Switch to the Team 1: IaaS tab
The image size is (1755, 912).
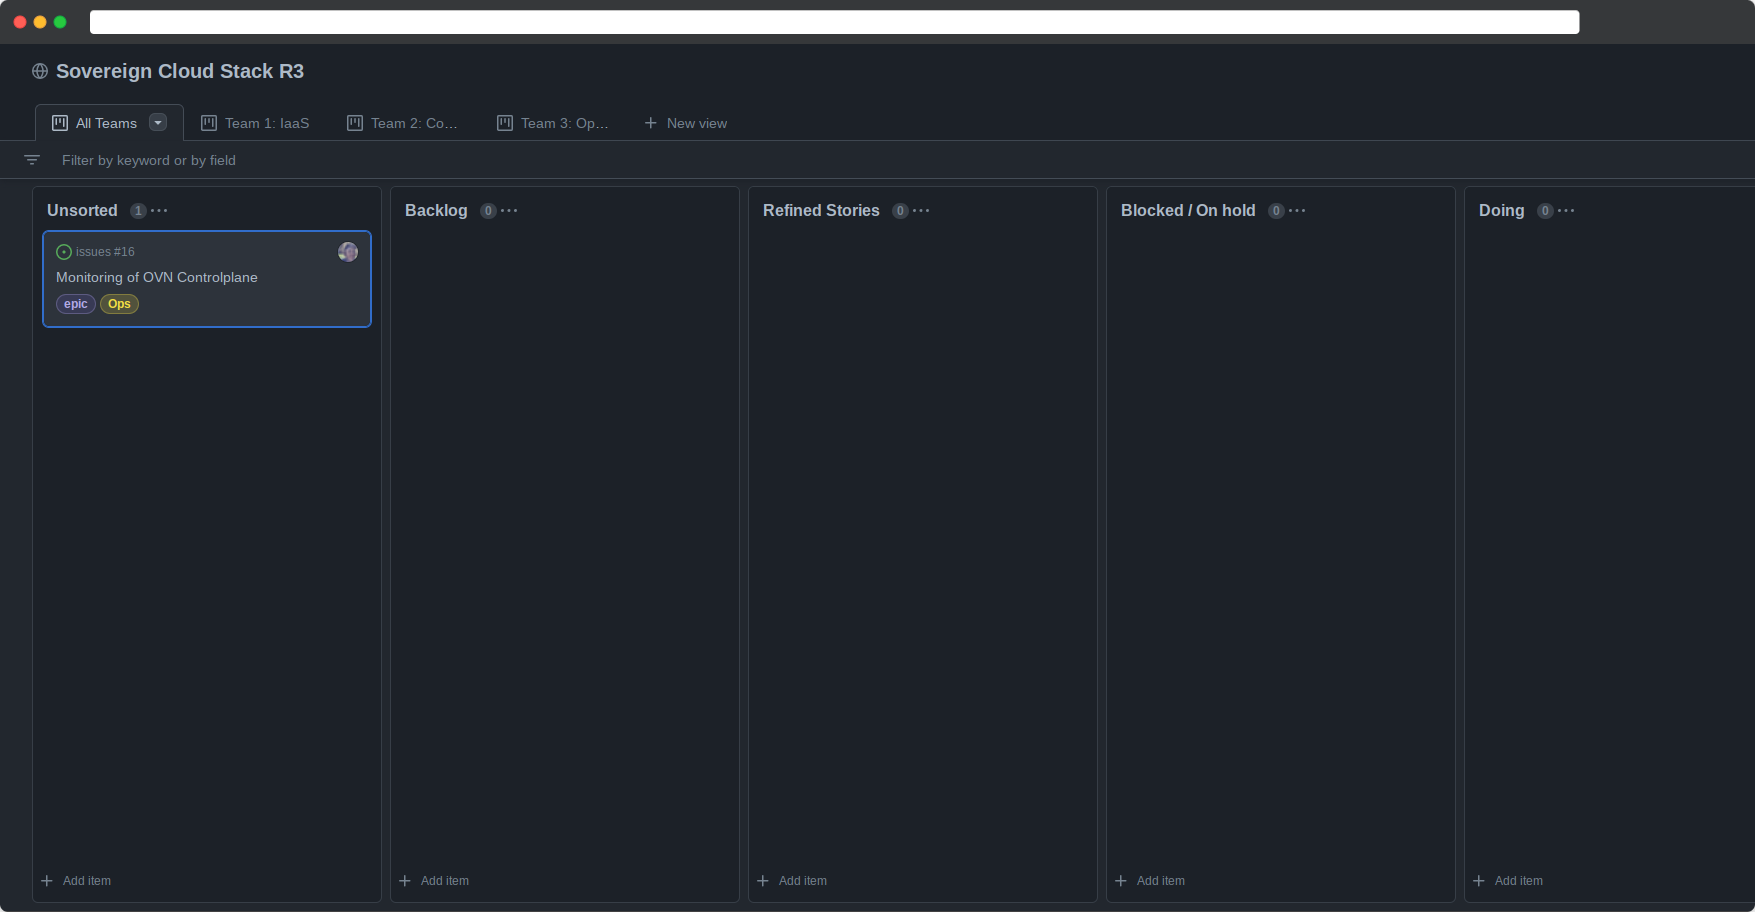pos(256,123)
